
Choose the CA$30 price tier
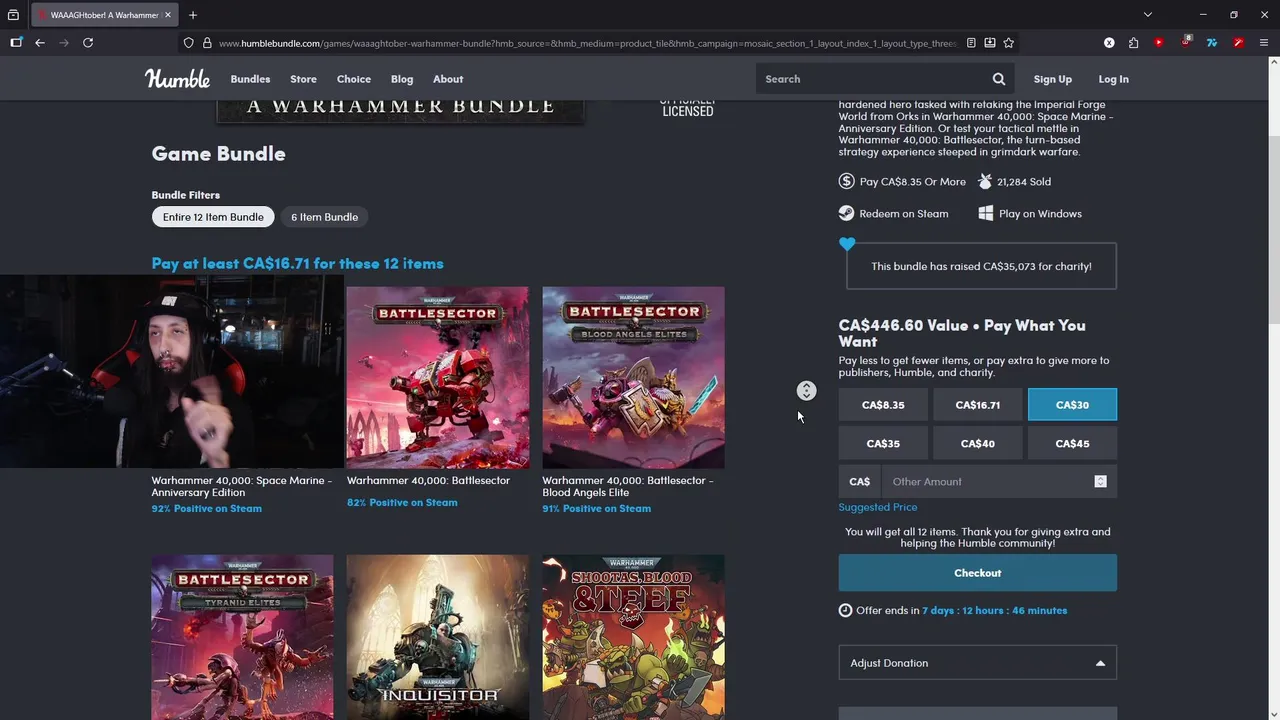click(1072, 405)
